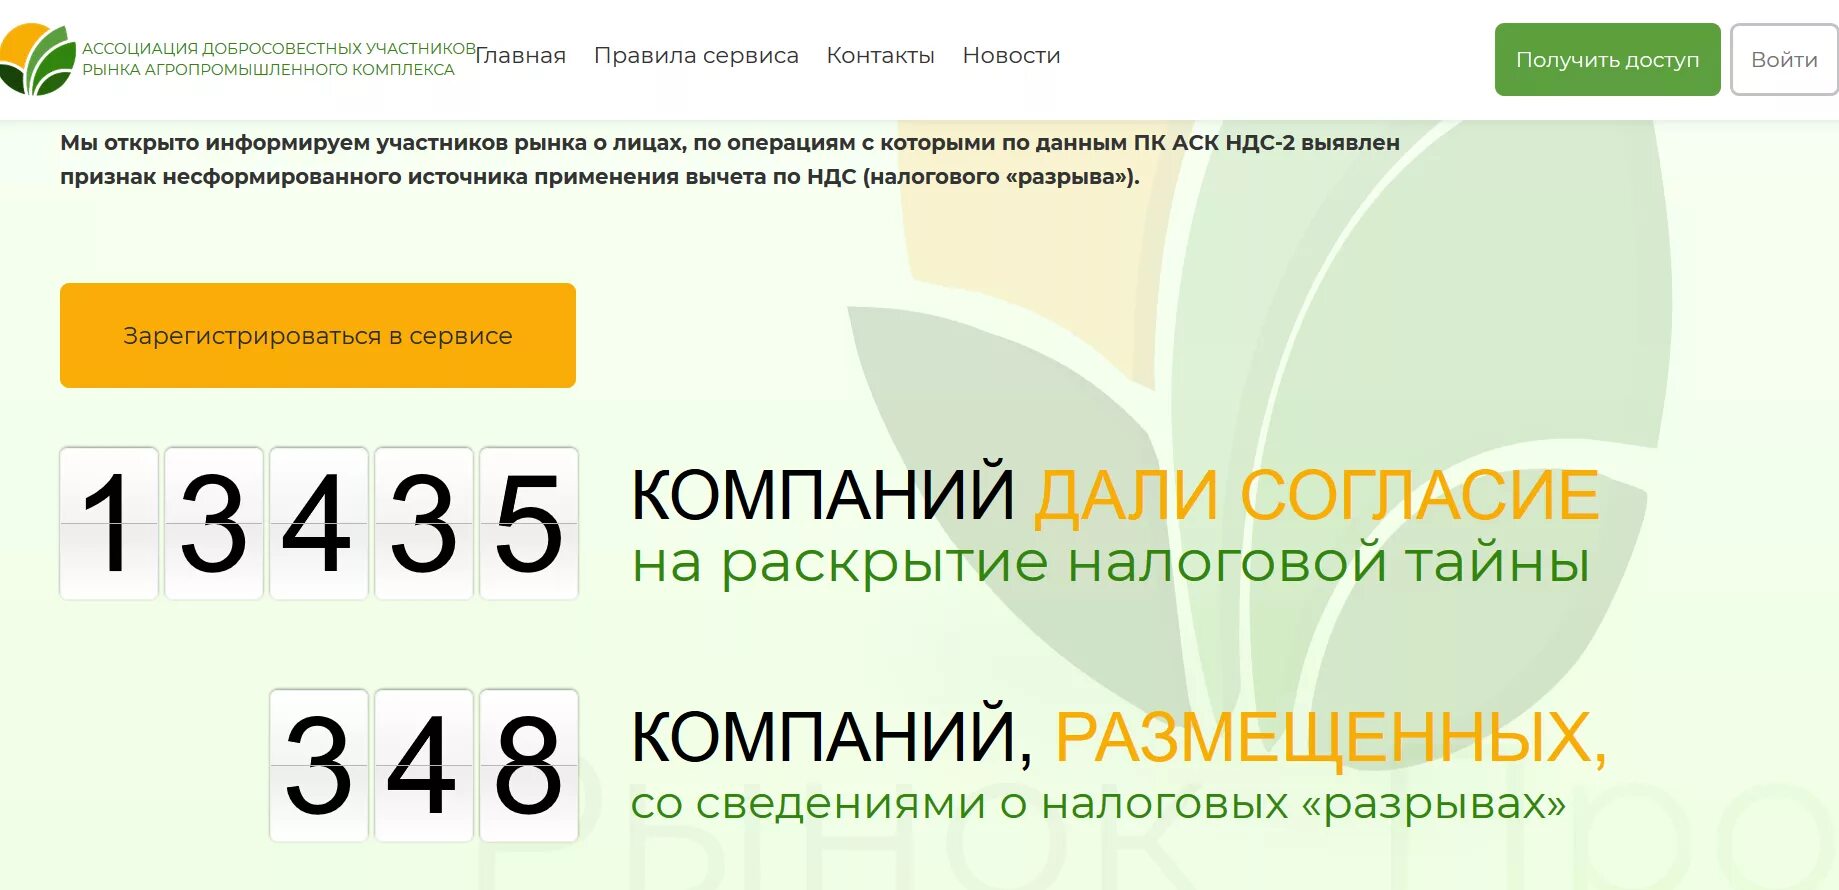Click the association leaf logo icon
1839x890 pixels.
pos(38,59)
